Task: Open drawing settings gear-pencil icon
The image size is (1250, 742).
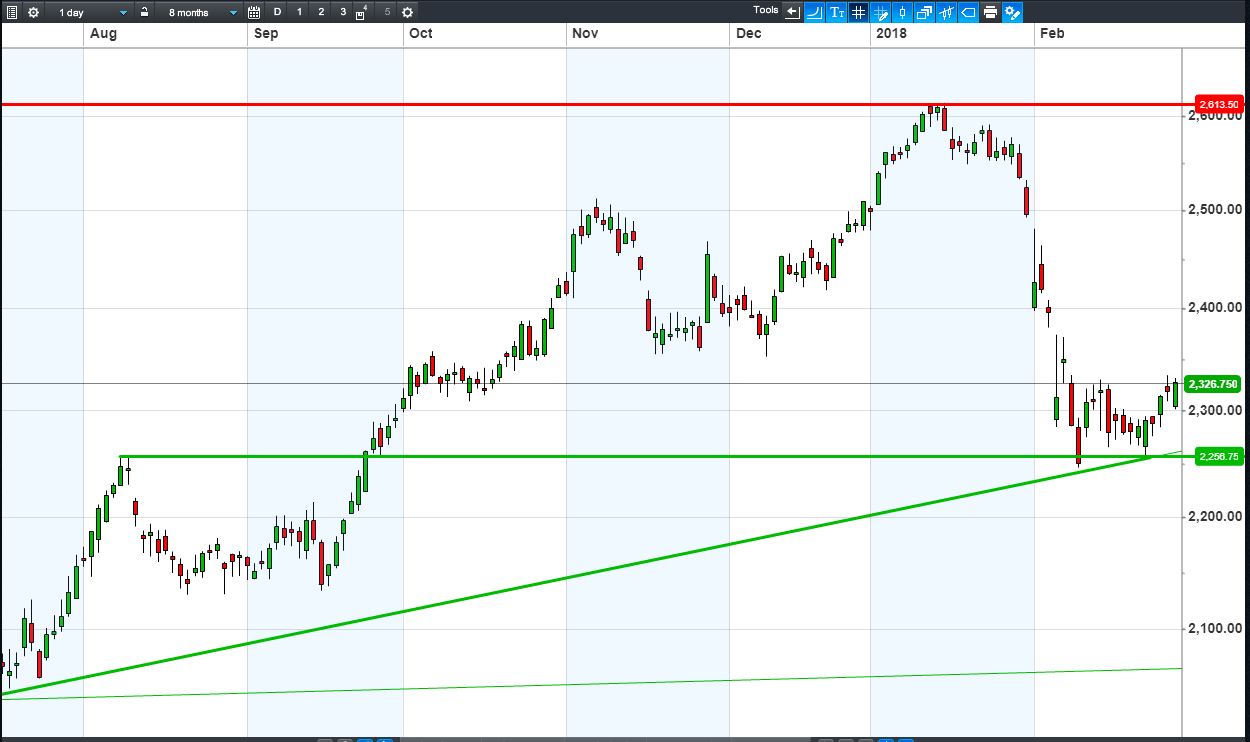Action: [1012, 12]
